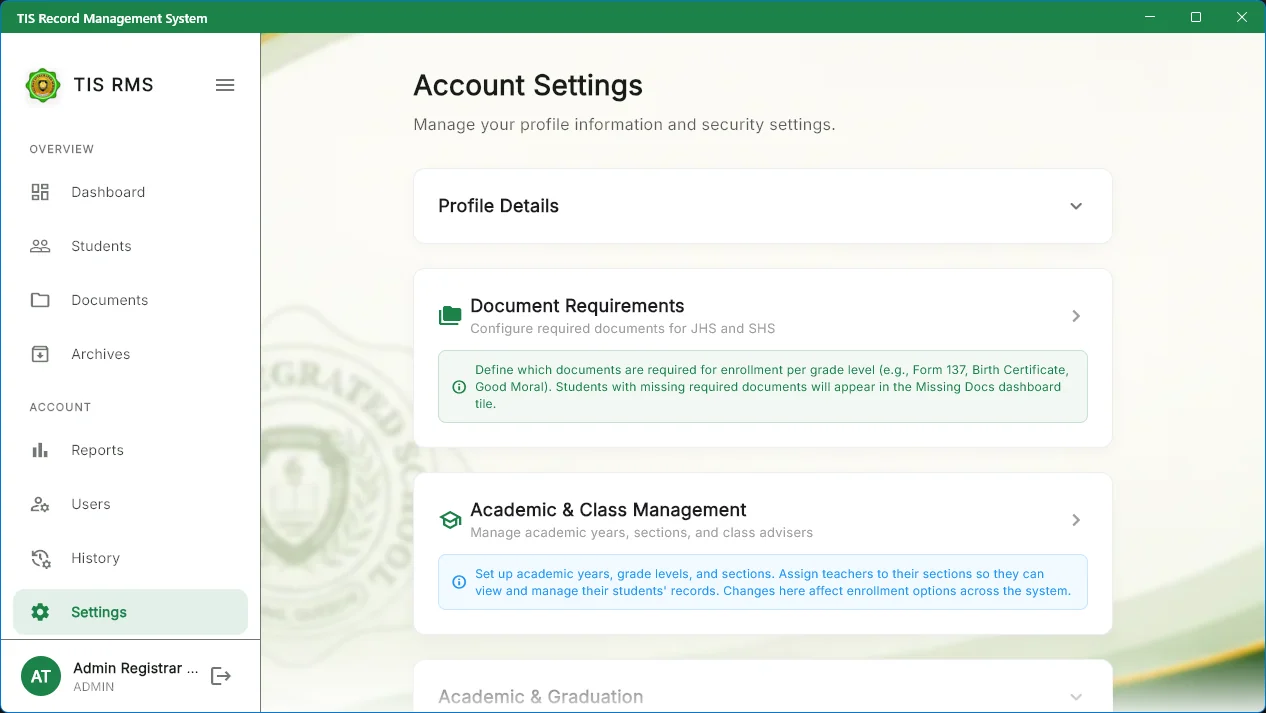
Task: Click the Reports bar chart icon
Action: 40,450
